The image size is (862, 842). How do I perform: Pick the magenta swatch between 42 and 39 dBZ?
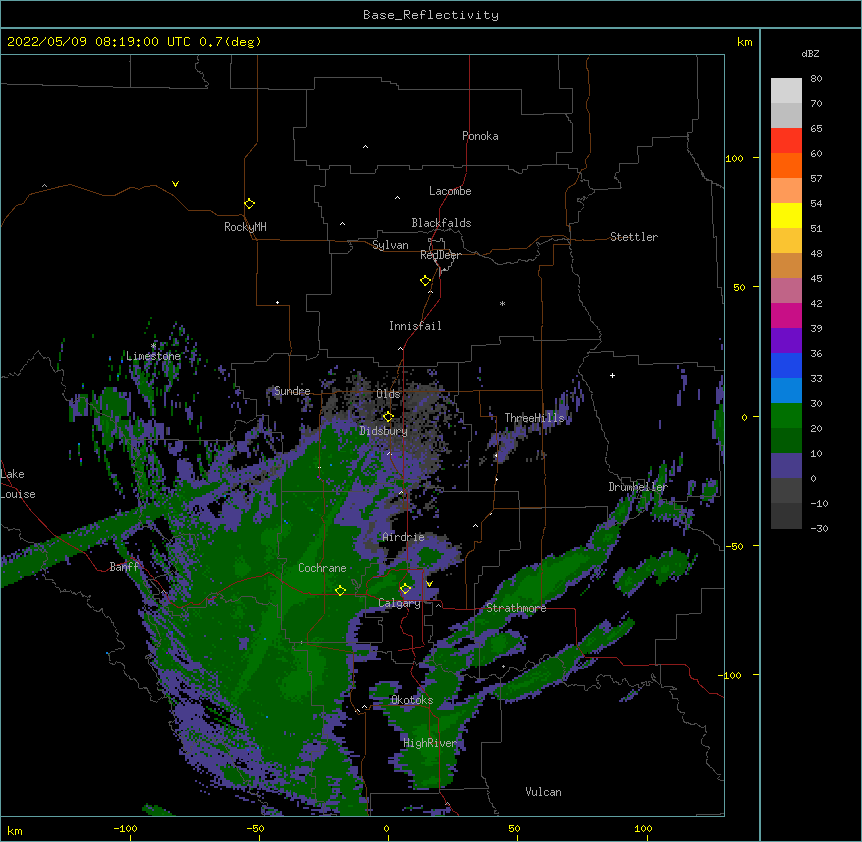click(786, 315)
